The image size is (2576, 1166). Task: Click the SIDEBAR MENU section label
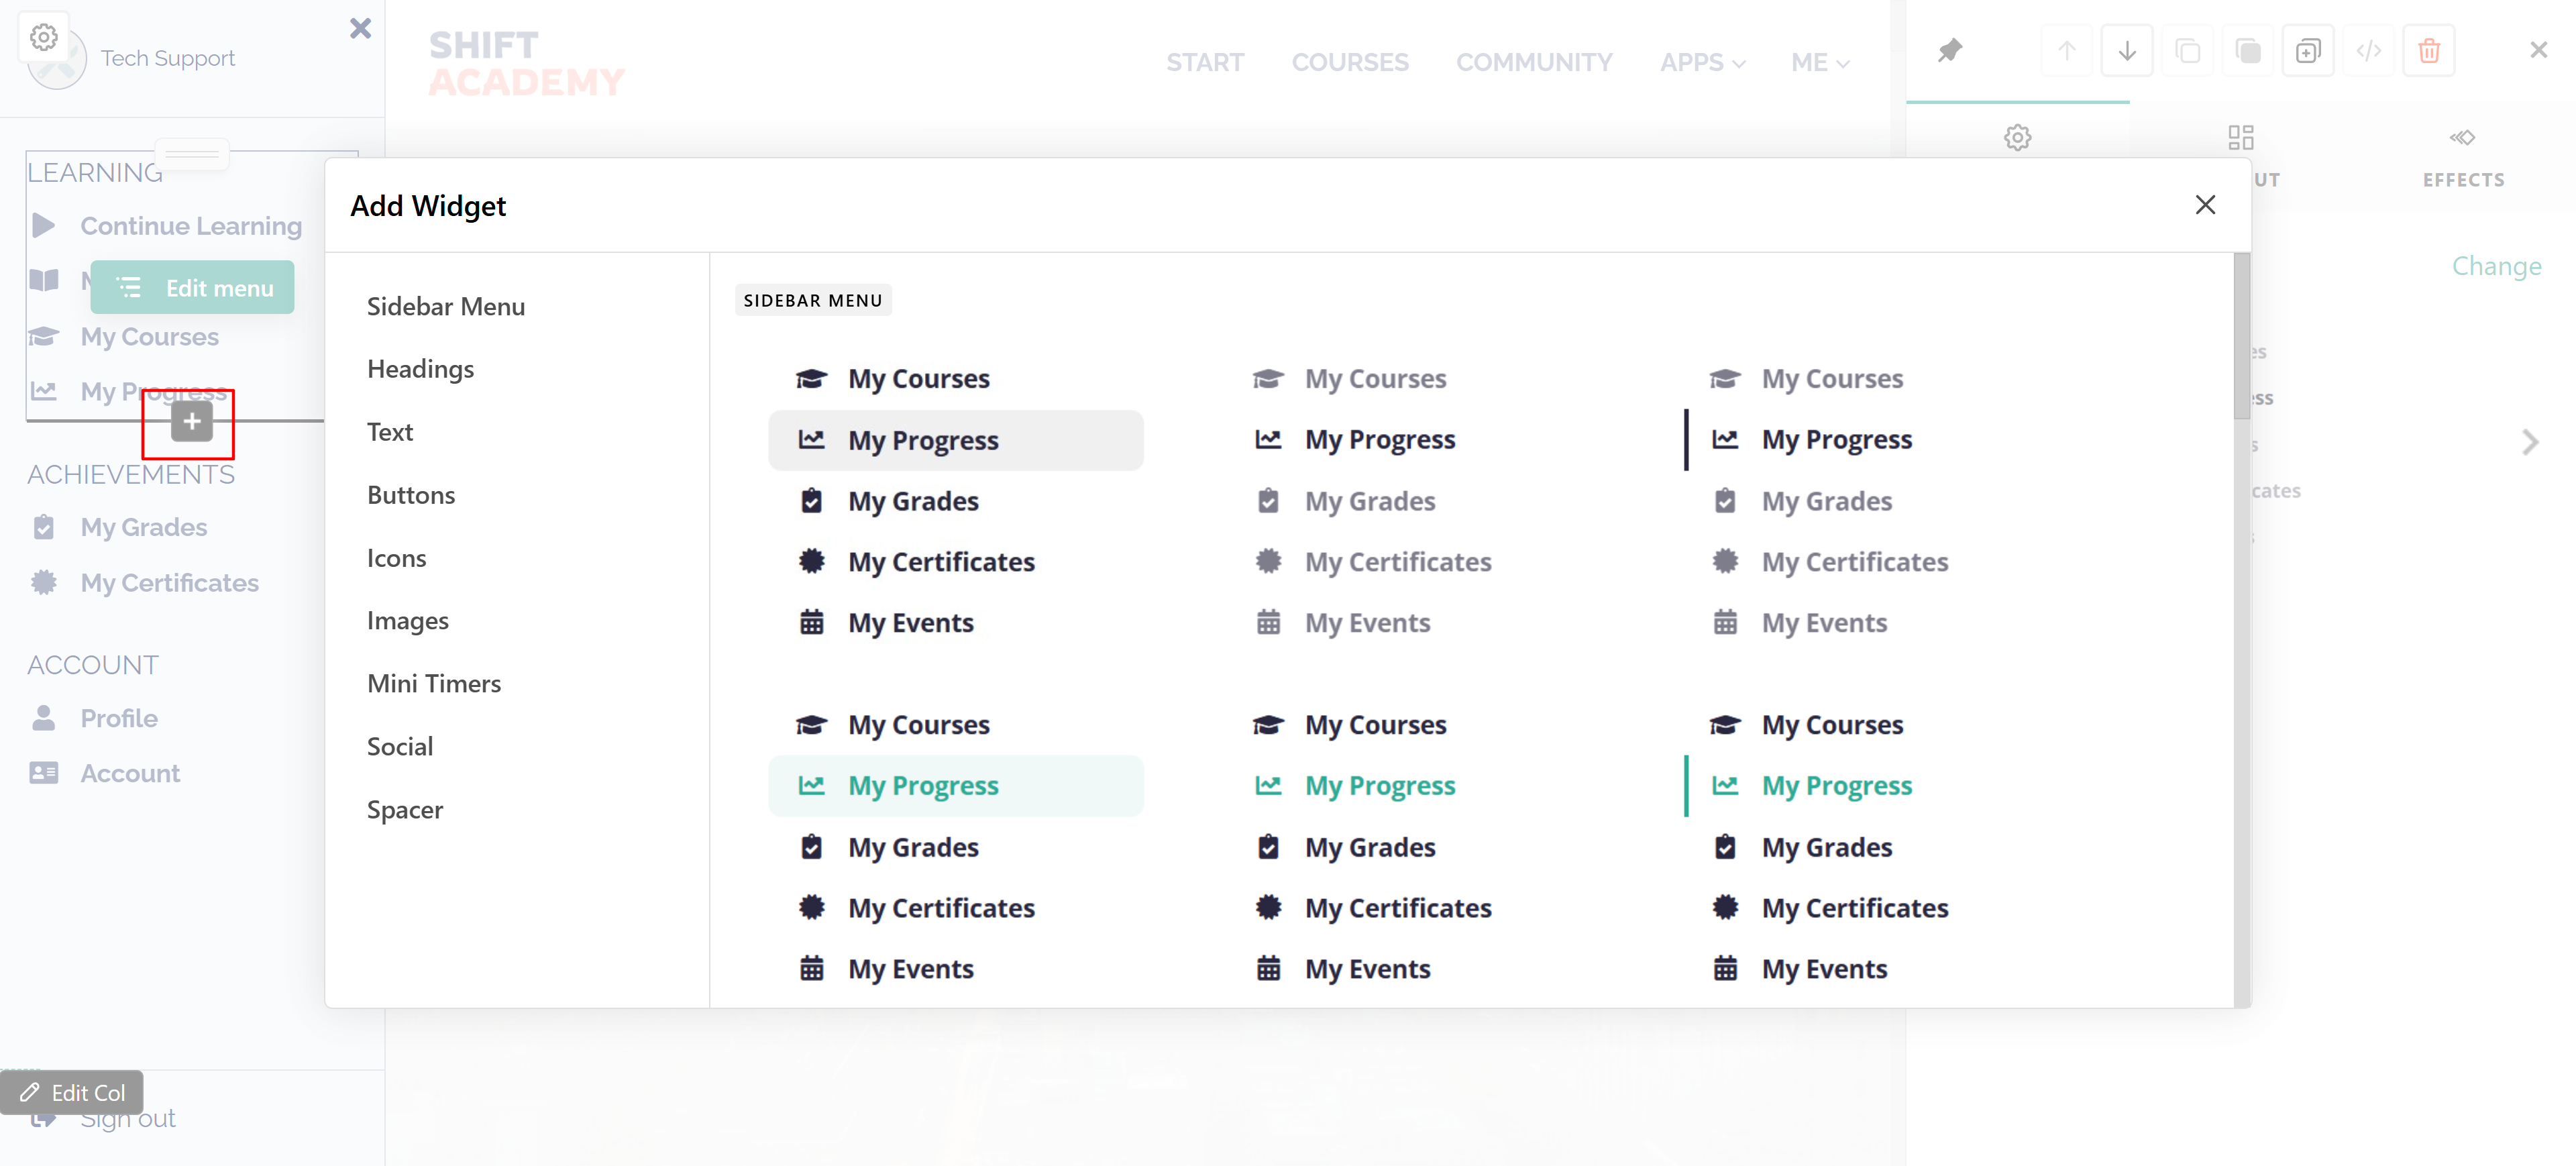[x=813, y=300]
